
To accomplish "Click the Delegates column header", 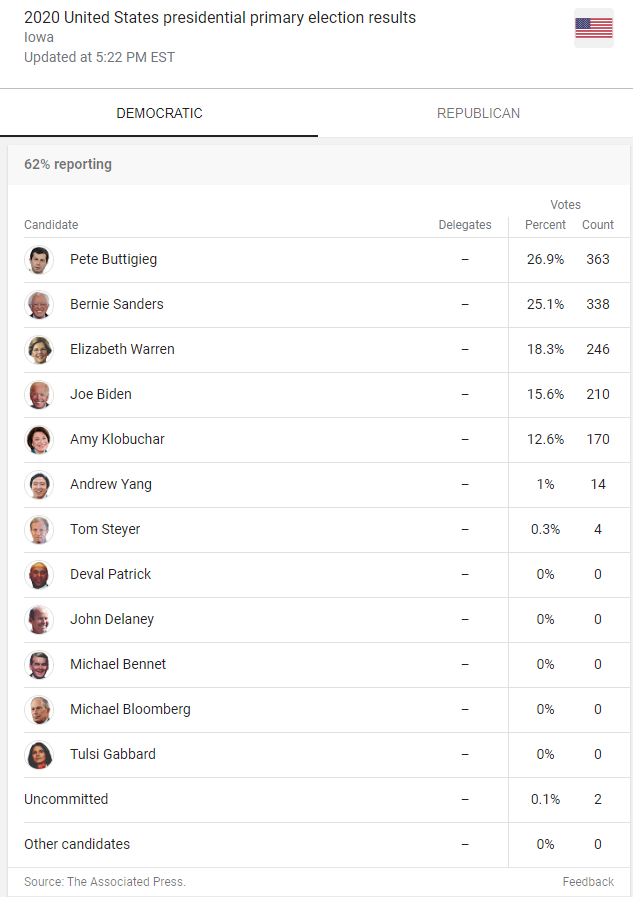I will pyautogui.click(x=465, y=225).
